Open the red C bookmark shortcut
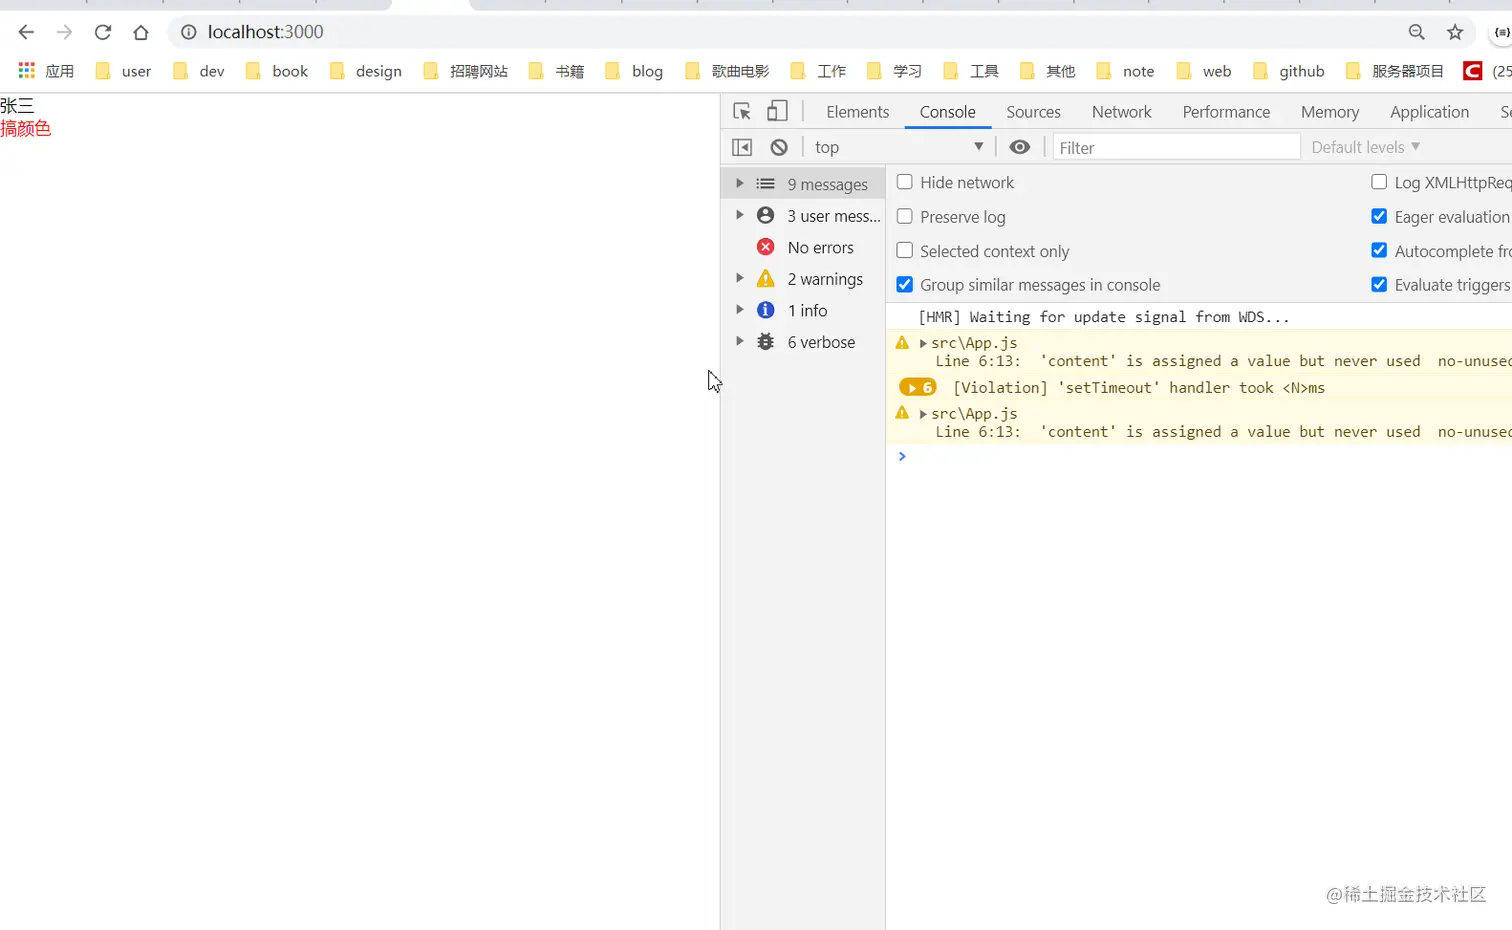Viewport: 1512px width, 930px height. 1472,71
